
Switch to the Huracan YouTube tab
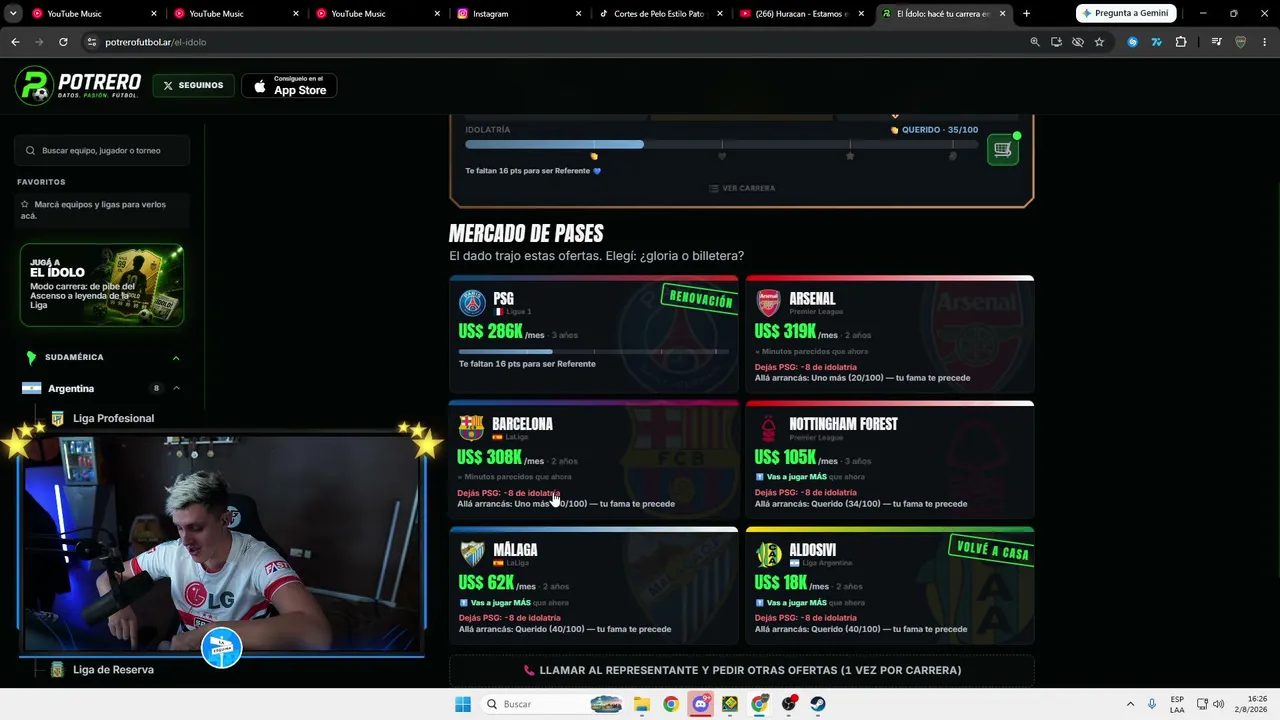(x=802, y=14)
